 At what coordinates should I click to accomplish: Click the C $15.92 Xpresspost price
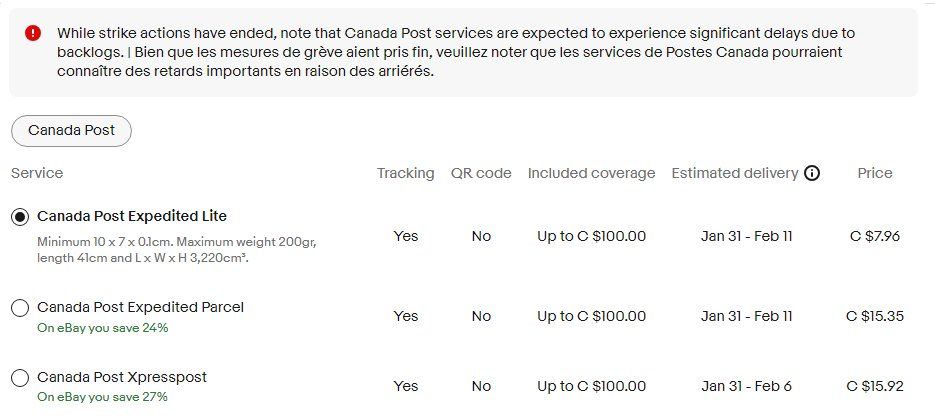[x=875, y=386]
